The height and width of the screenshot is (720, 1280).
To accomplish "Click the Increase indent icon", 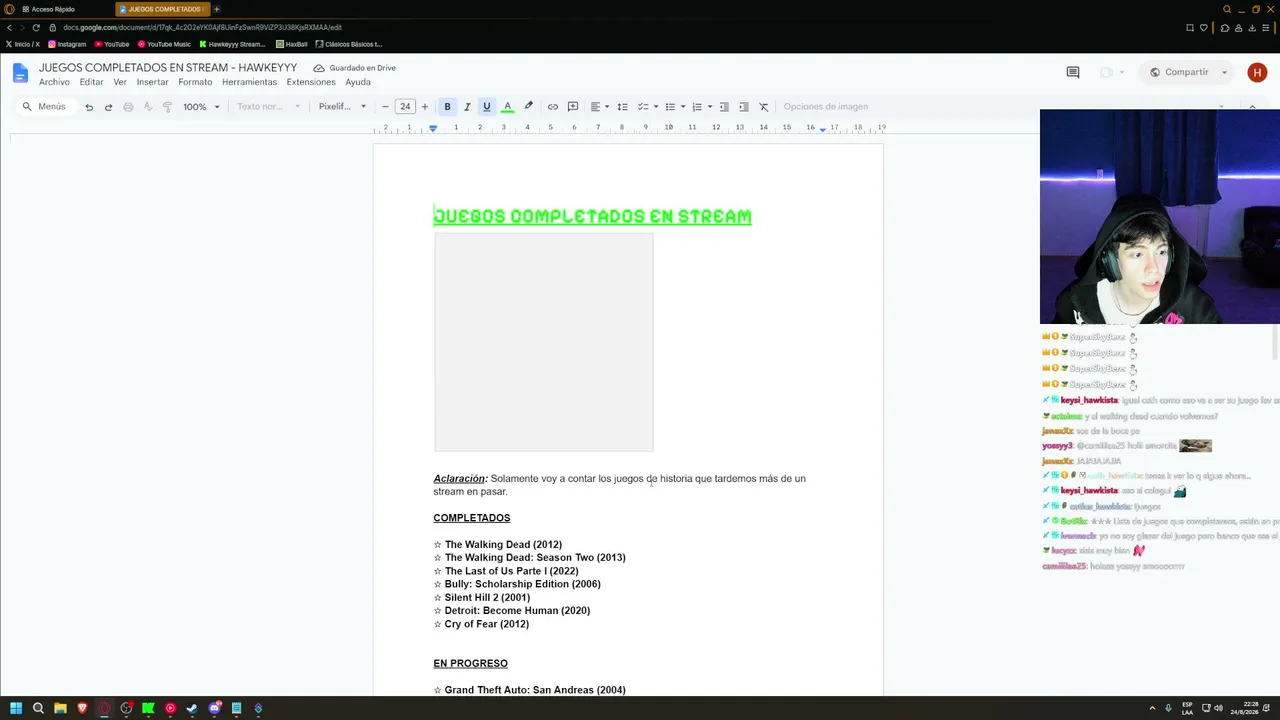I will coord(744,107).
